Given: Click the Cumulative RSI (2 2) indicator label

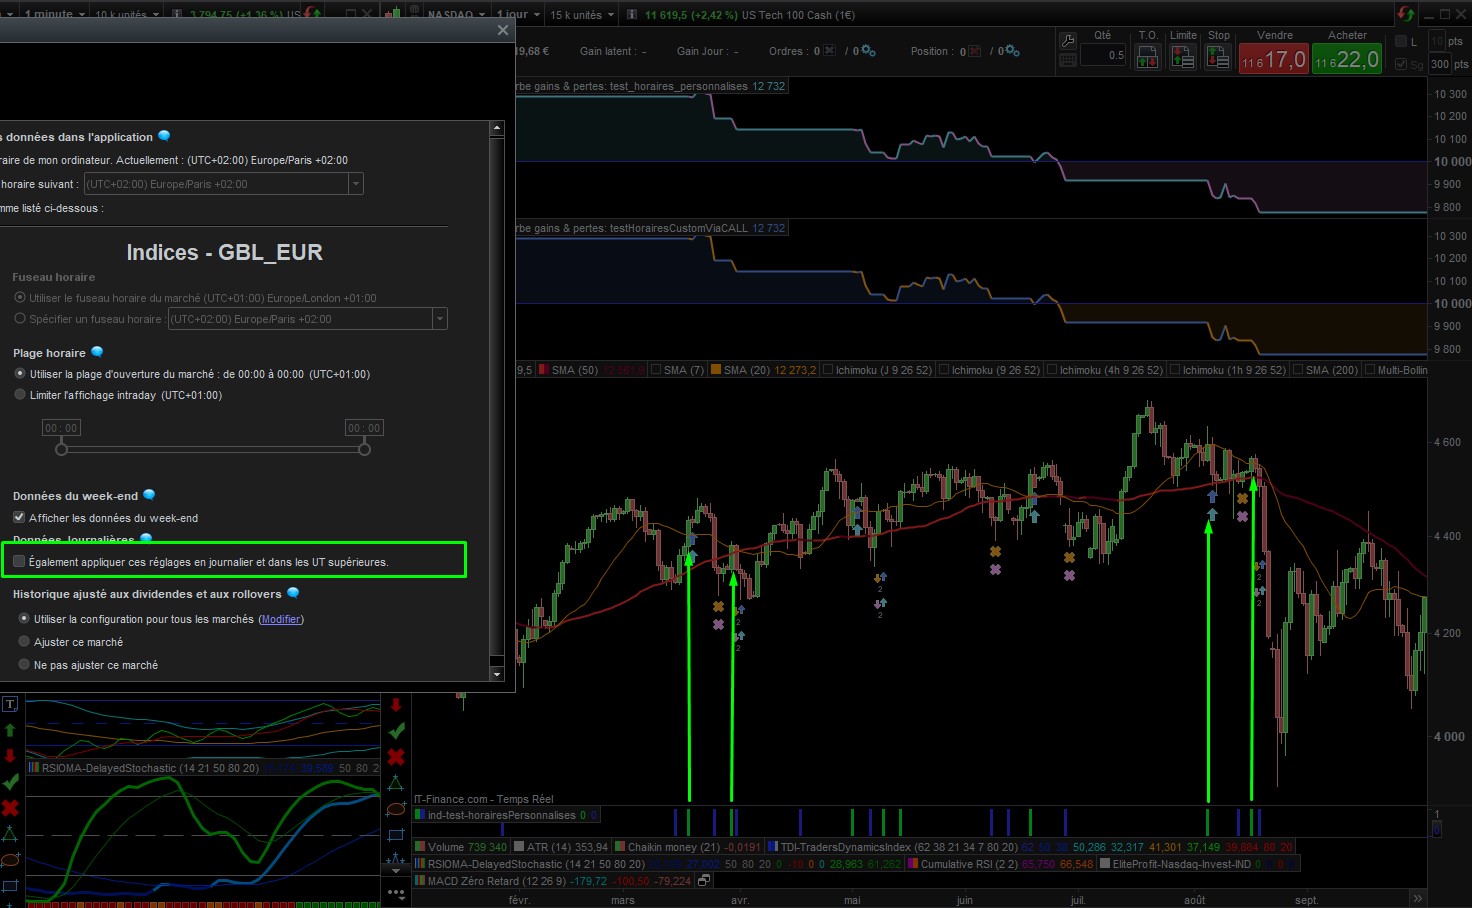Looking at the screenshot, I should pos(969,864).
